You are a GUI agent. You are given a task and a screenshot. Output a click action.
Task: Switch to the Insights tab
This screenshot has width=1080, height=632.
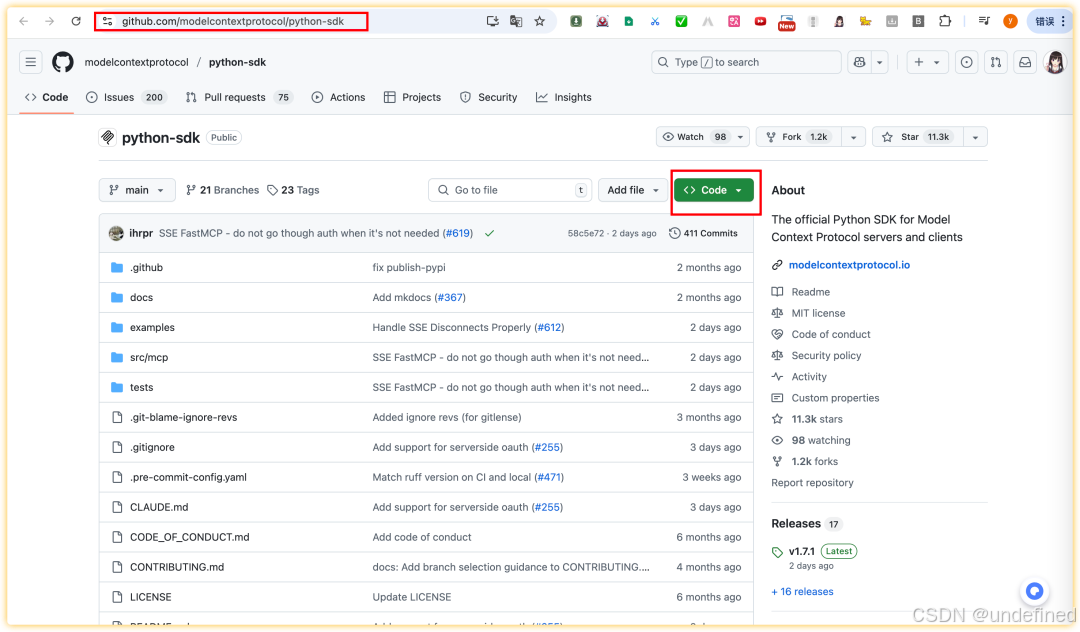(x=563, y=97)
